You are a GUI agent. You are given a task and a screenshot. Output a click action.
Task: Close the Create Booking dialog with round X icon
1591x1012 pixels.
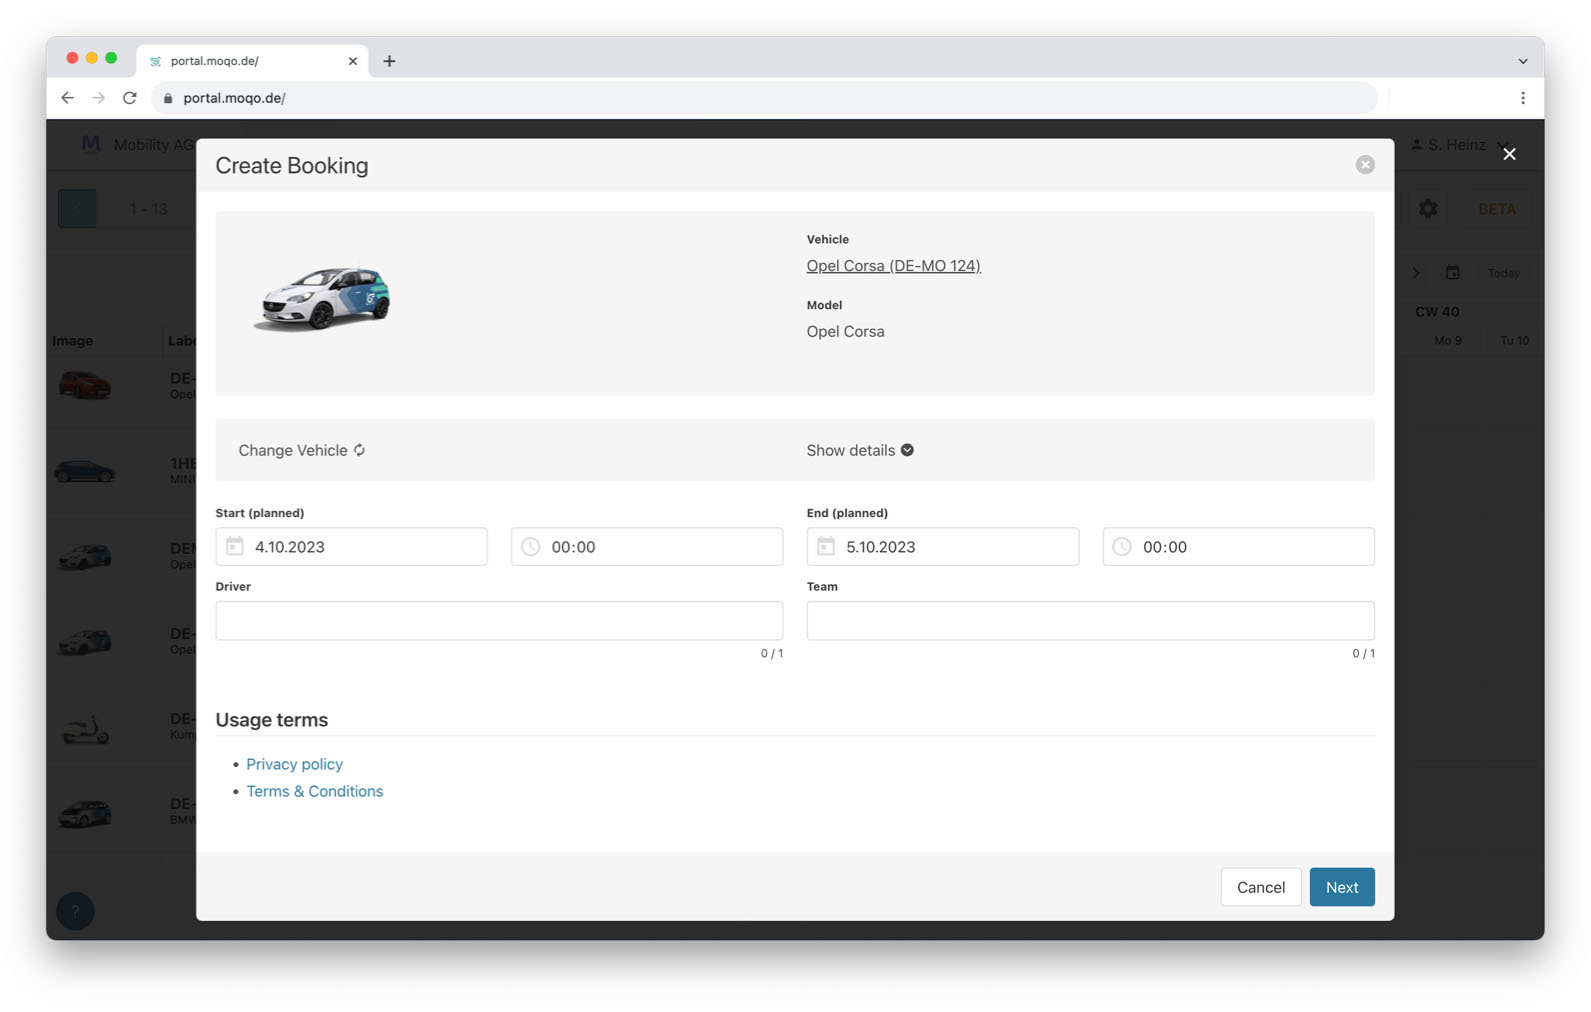(x=1365, y=165)
